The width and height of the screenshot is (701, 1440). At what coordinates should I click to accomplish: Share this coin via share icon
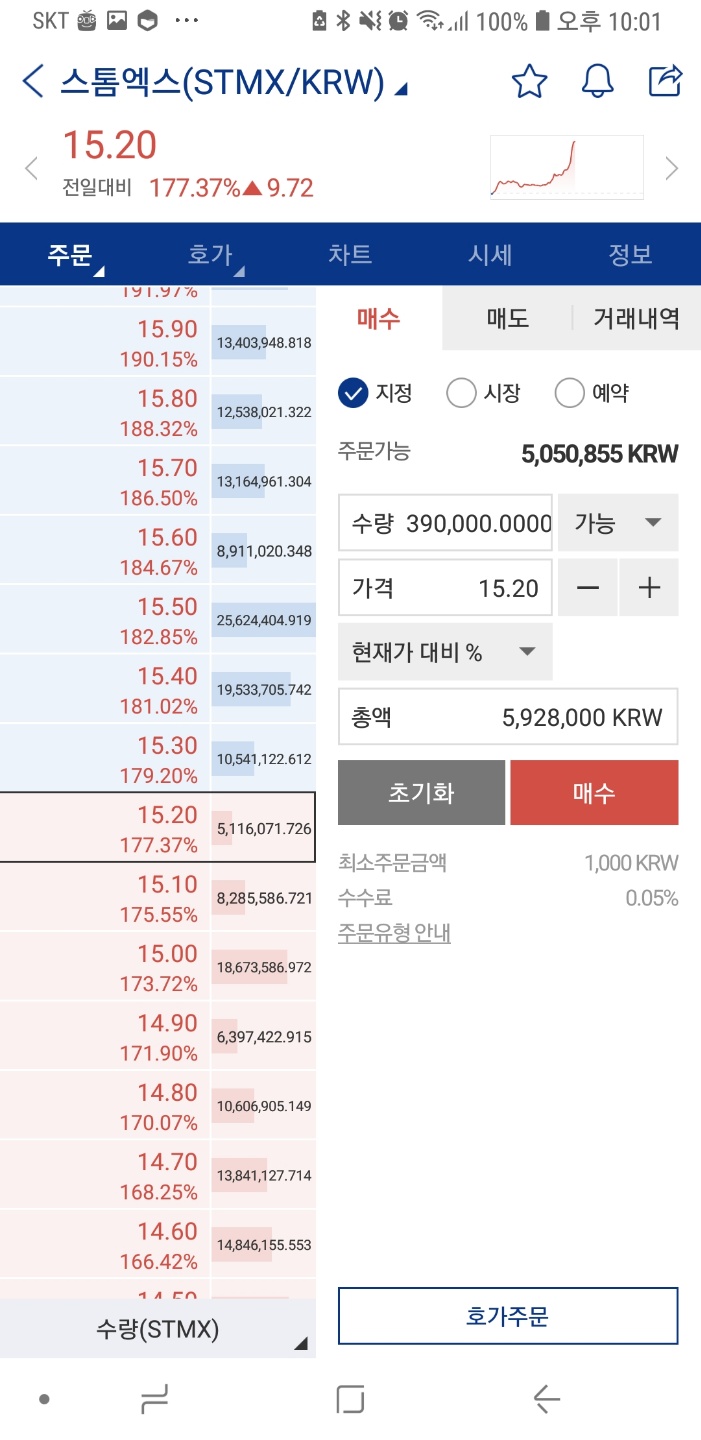click(665, 81)
